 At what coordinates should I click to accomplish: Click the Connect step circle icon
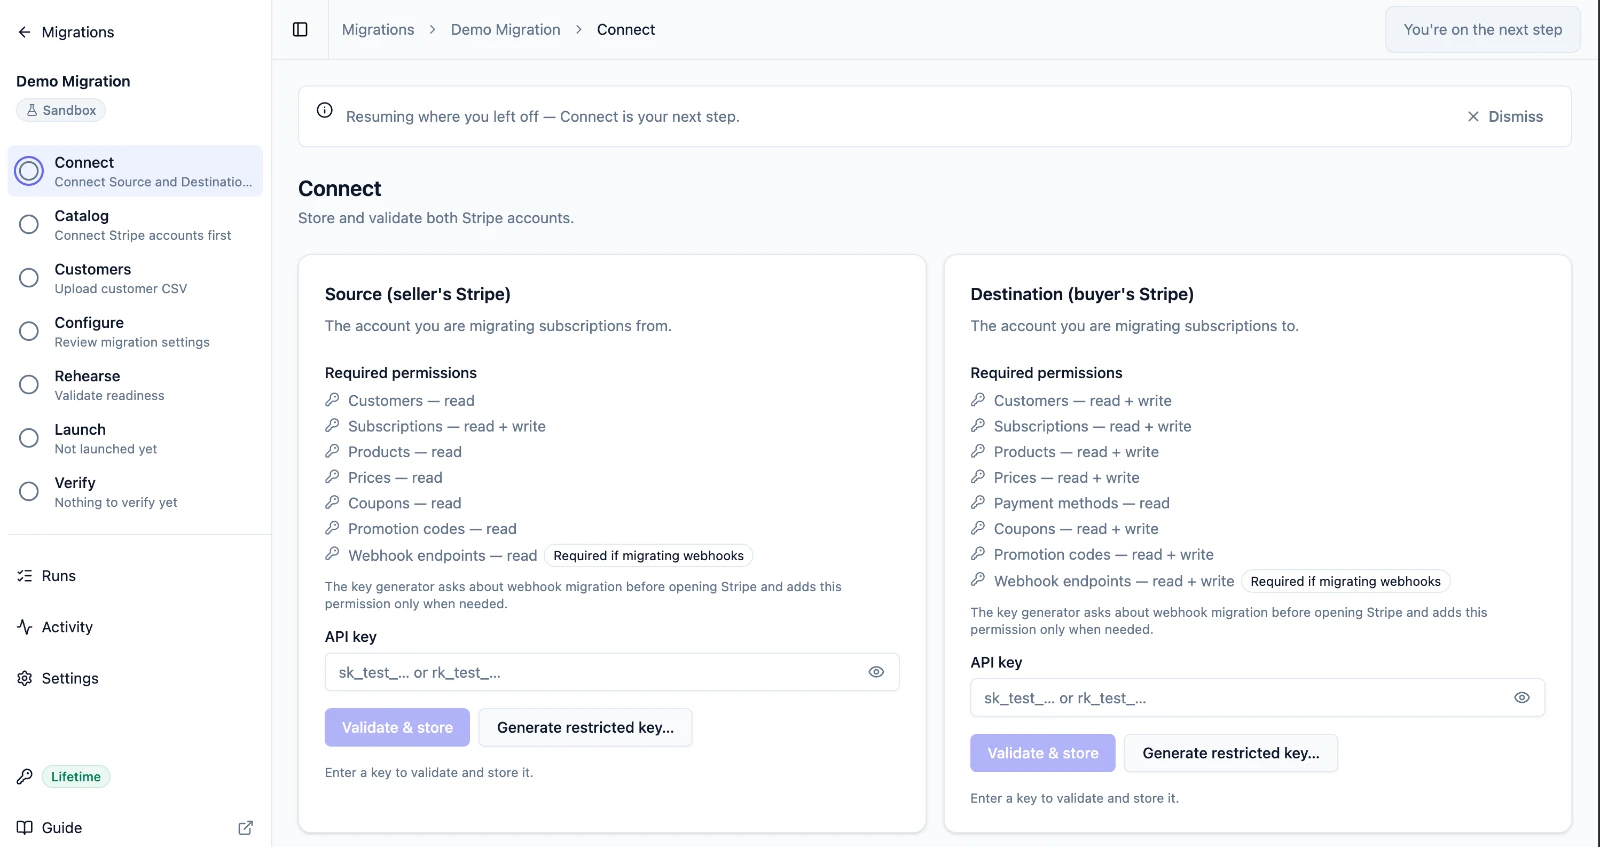click(29, 171)
